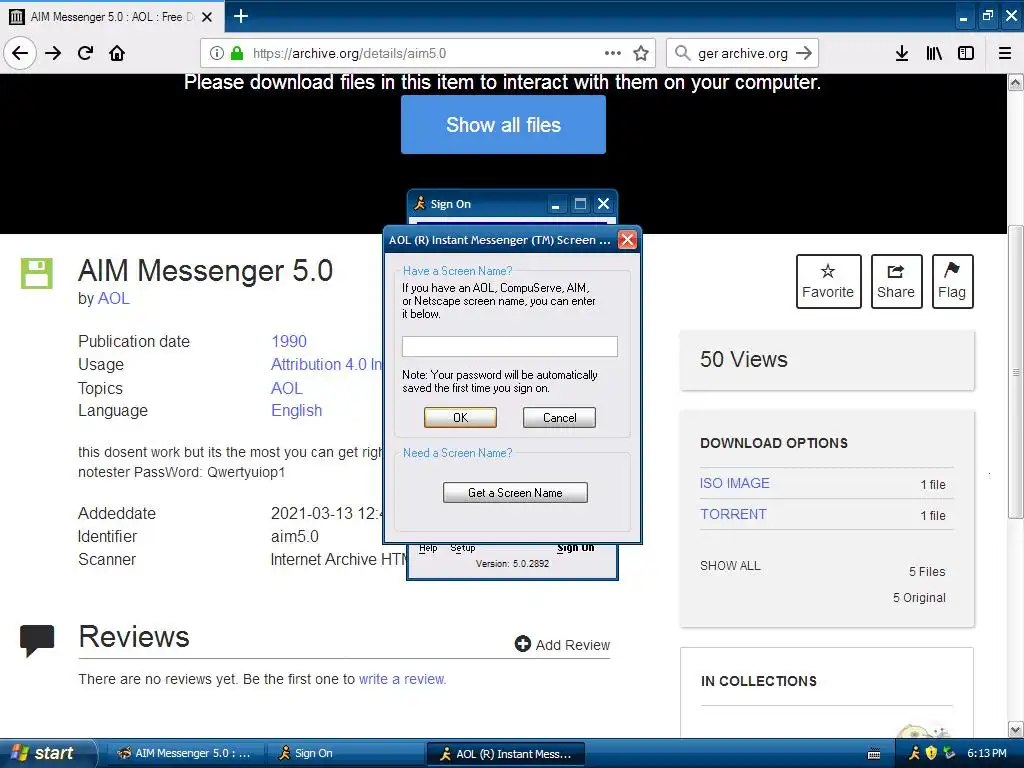The image size is (1024, 768).
Task: Bookmark this page with the star icon
Action: pyautogui.click(x=641, y=53)
